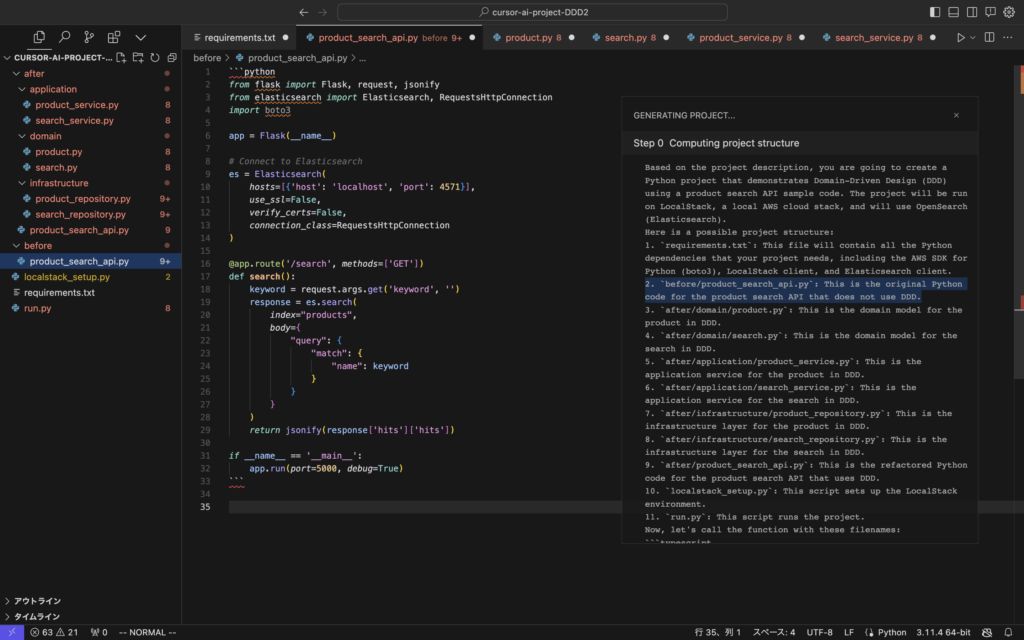Change indentation via スペース: 4

[774, 632]
